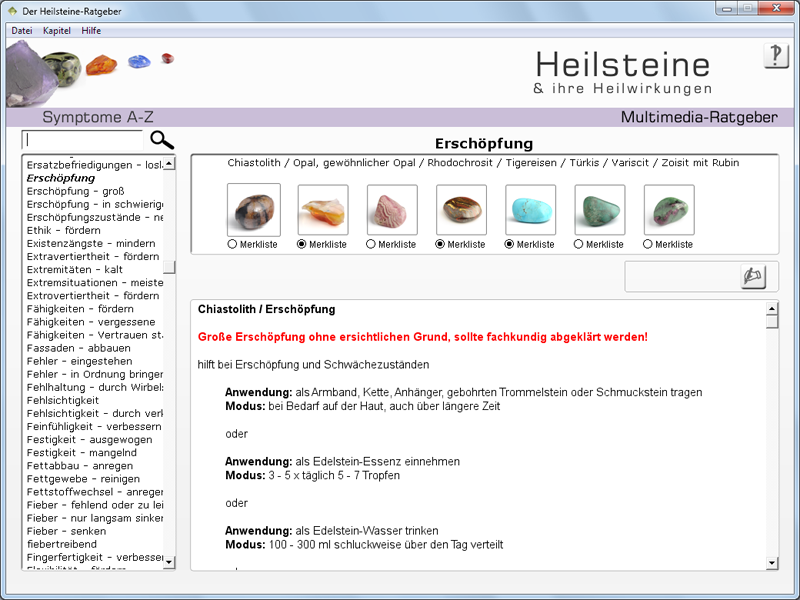Toggle Merkliste radio under Rhodochrosit

(372, 244)
